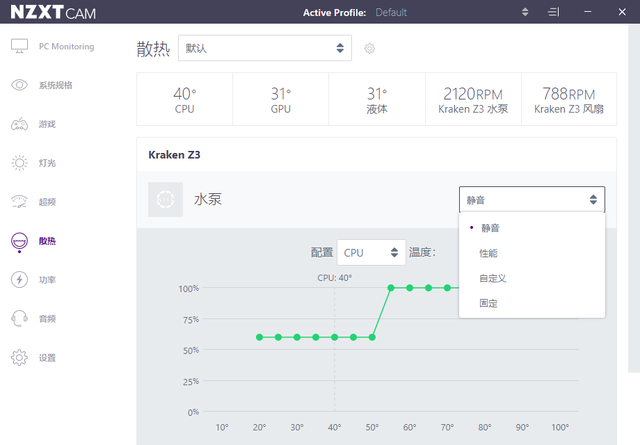Click the 31° GPU temperature card
The image size is (640, 445).
(281, 99)
